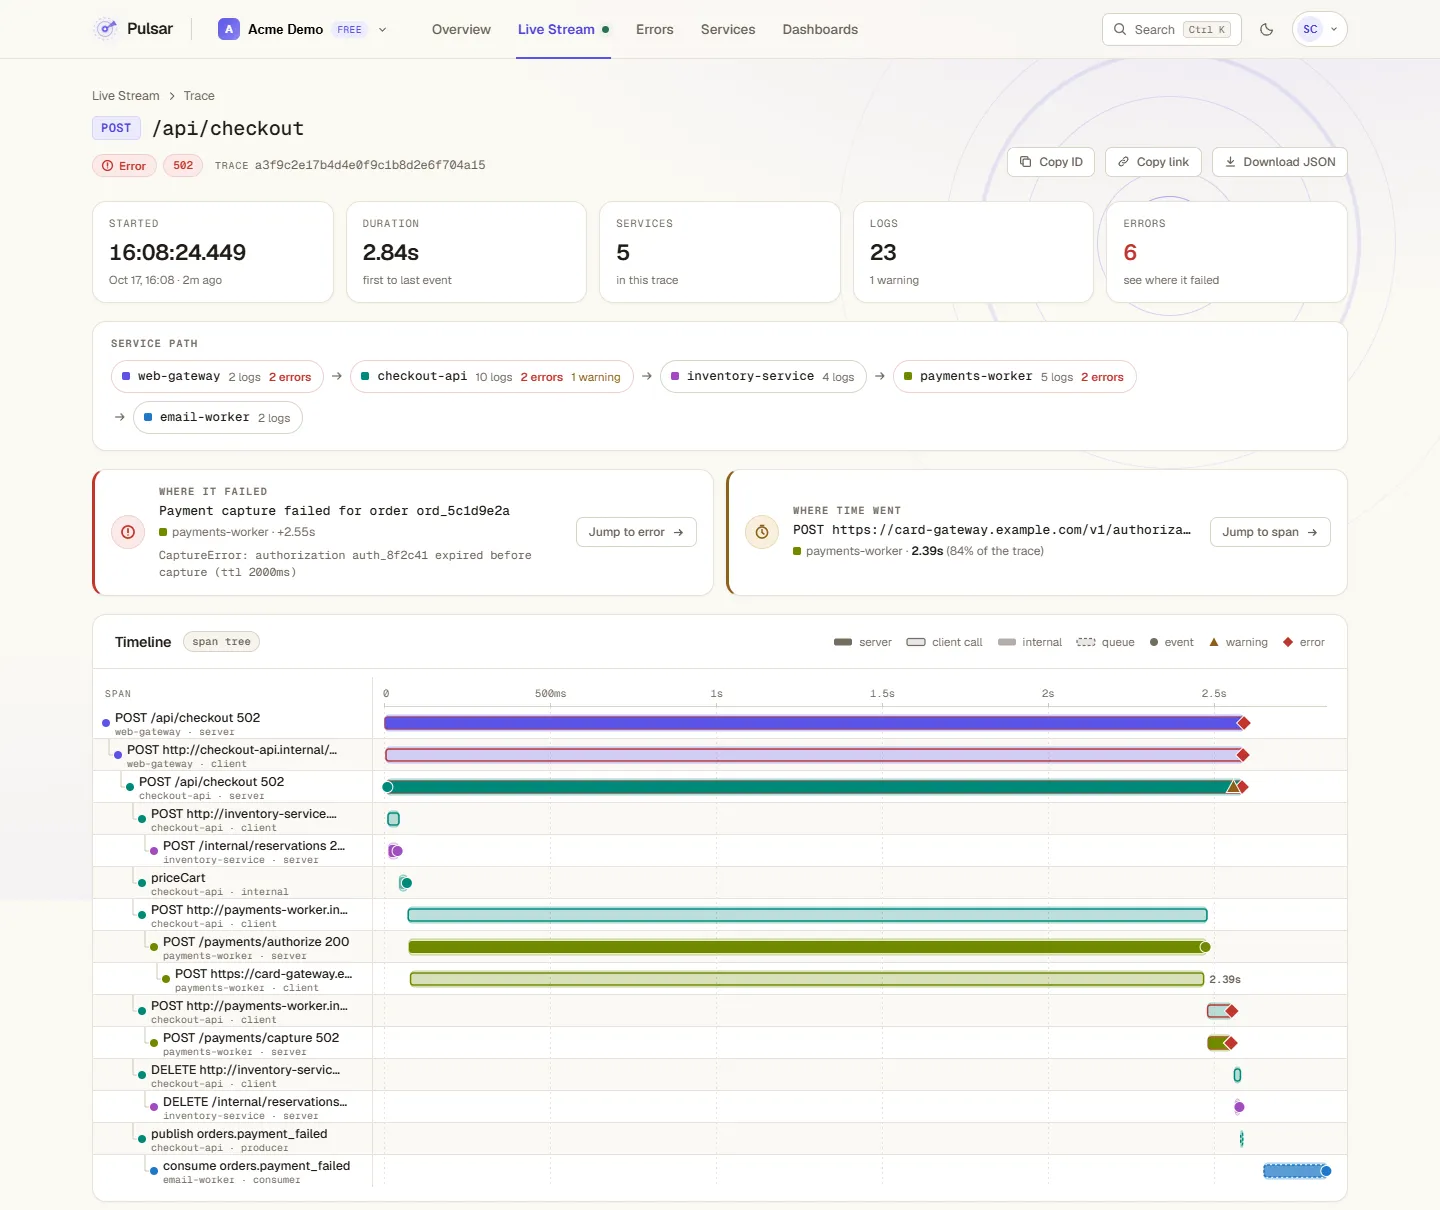This screenshot has width=1440, height=1210.
Task: Click the purple POST /internal/reservations span marker
Action: [395, 851]
